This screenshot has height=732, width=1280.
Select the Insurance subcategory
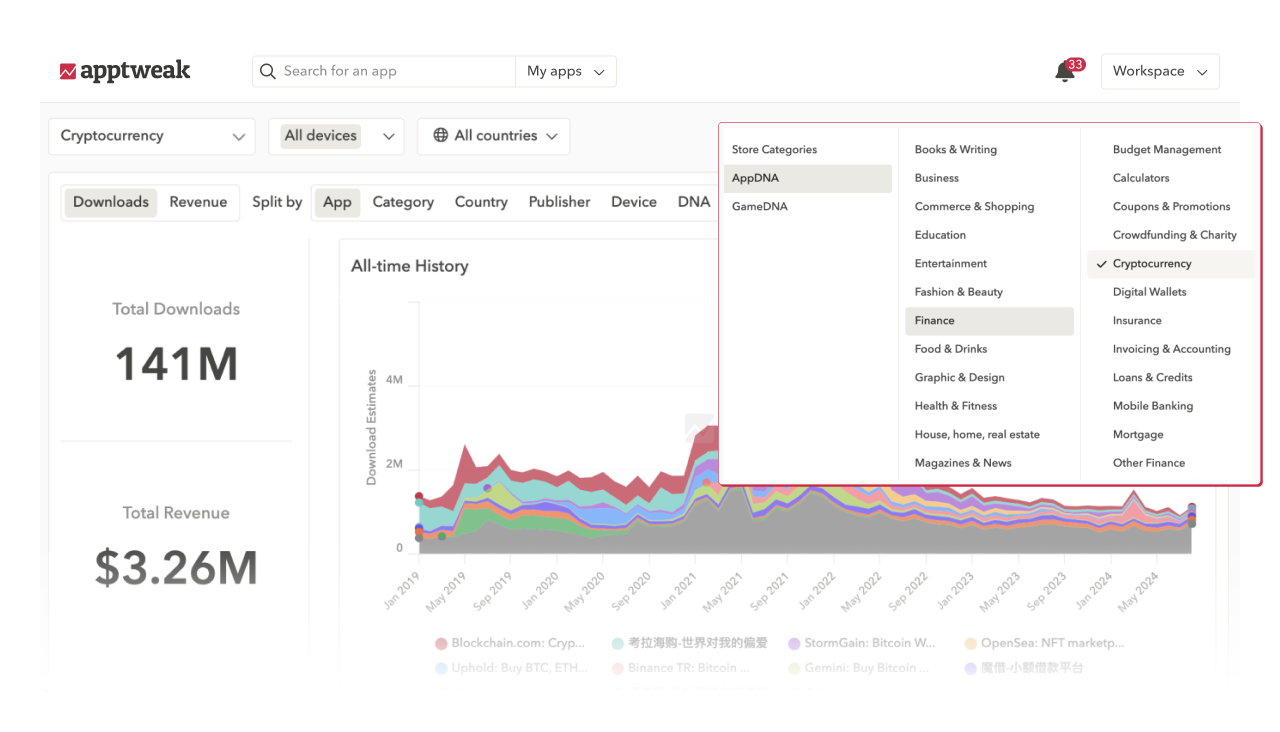[1171, 321]
